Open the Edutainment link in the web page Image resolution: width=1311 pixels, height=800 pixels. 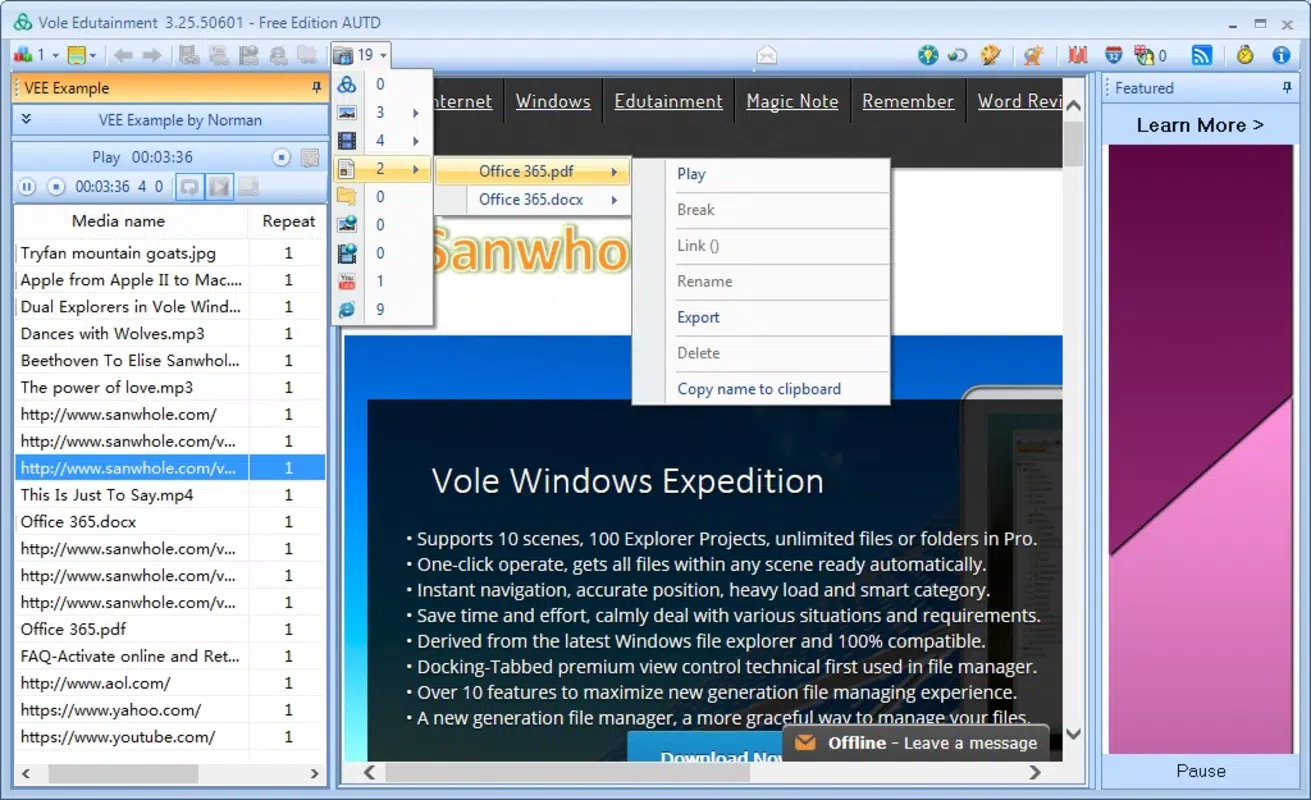(668, 101)
